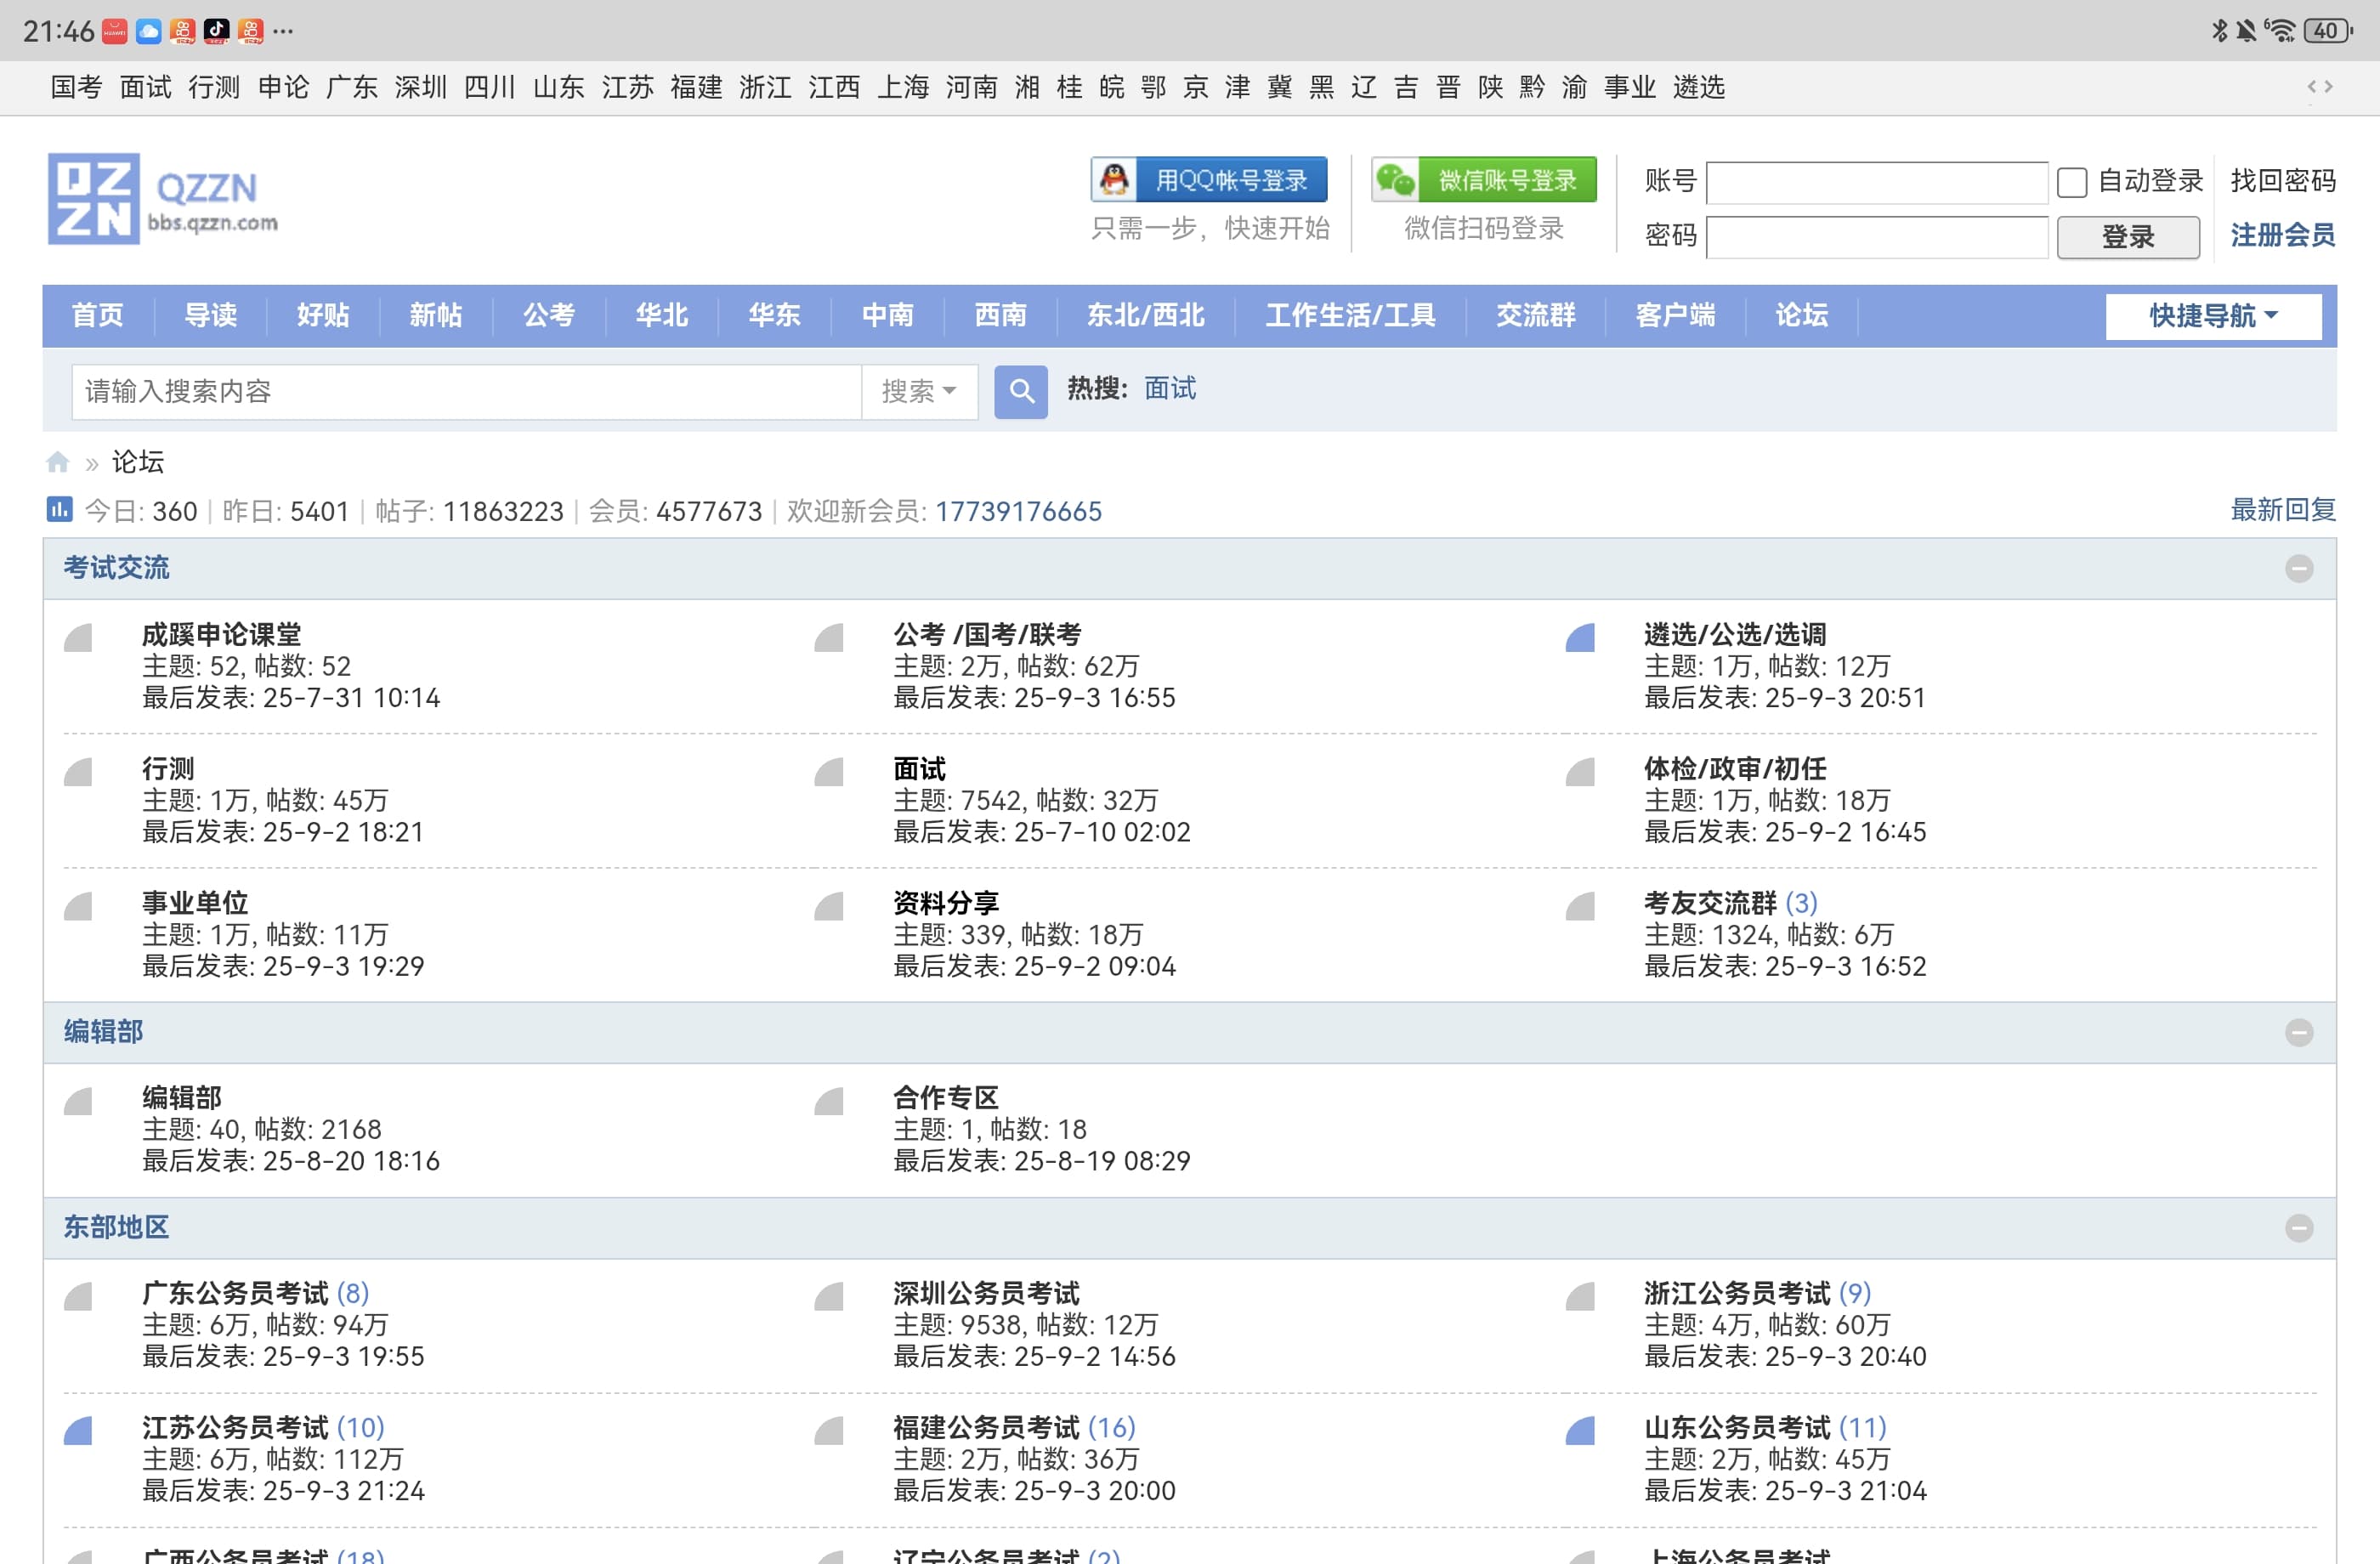This screenshot has height=1564, width=2380.
Task: Click the QQ penguin login icon
Action: [1114, 180]
